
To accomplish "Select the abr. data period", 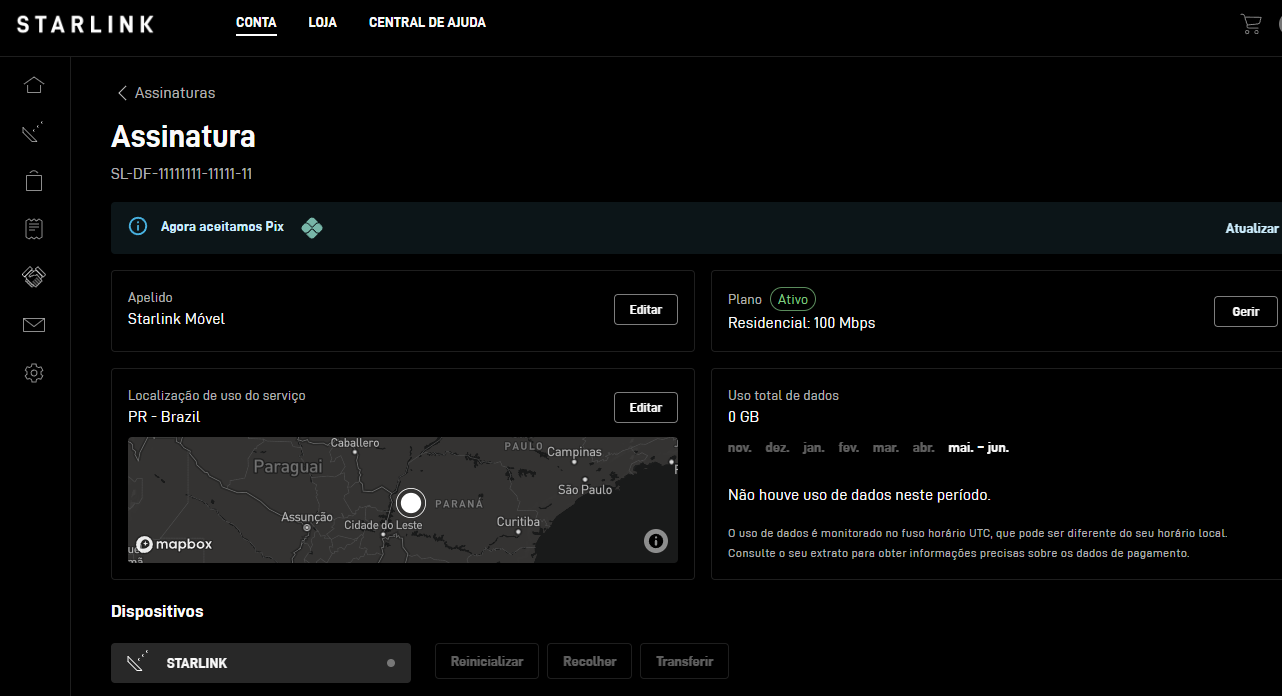I will (924, 448).
